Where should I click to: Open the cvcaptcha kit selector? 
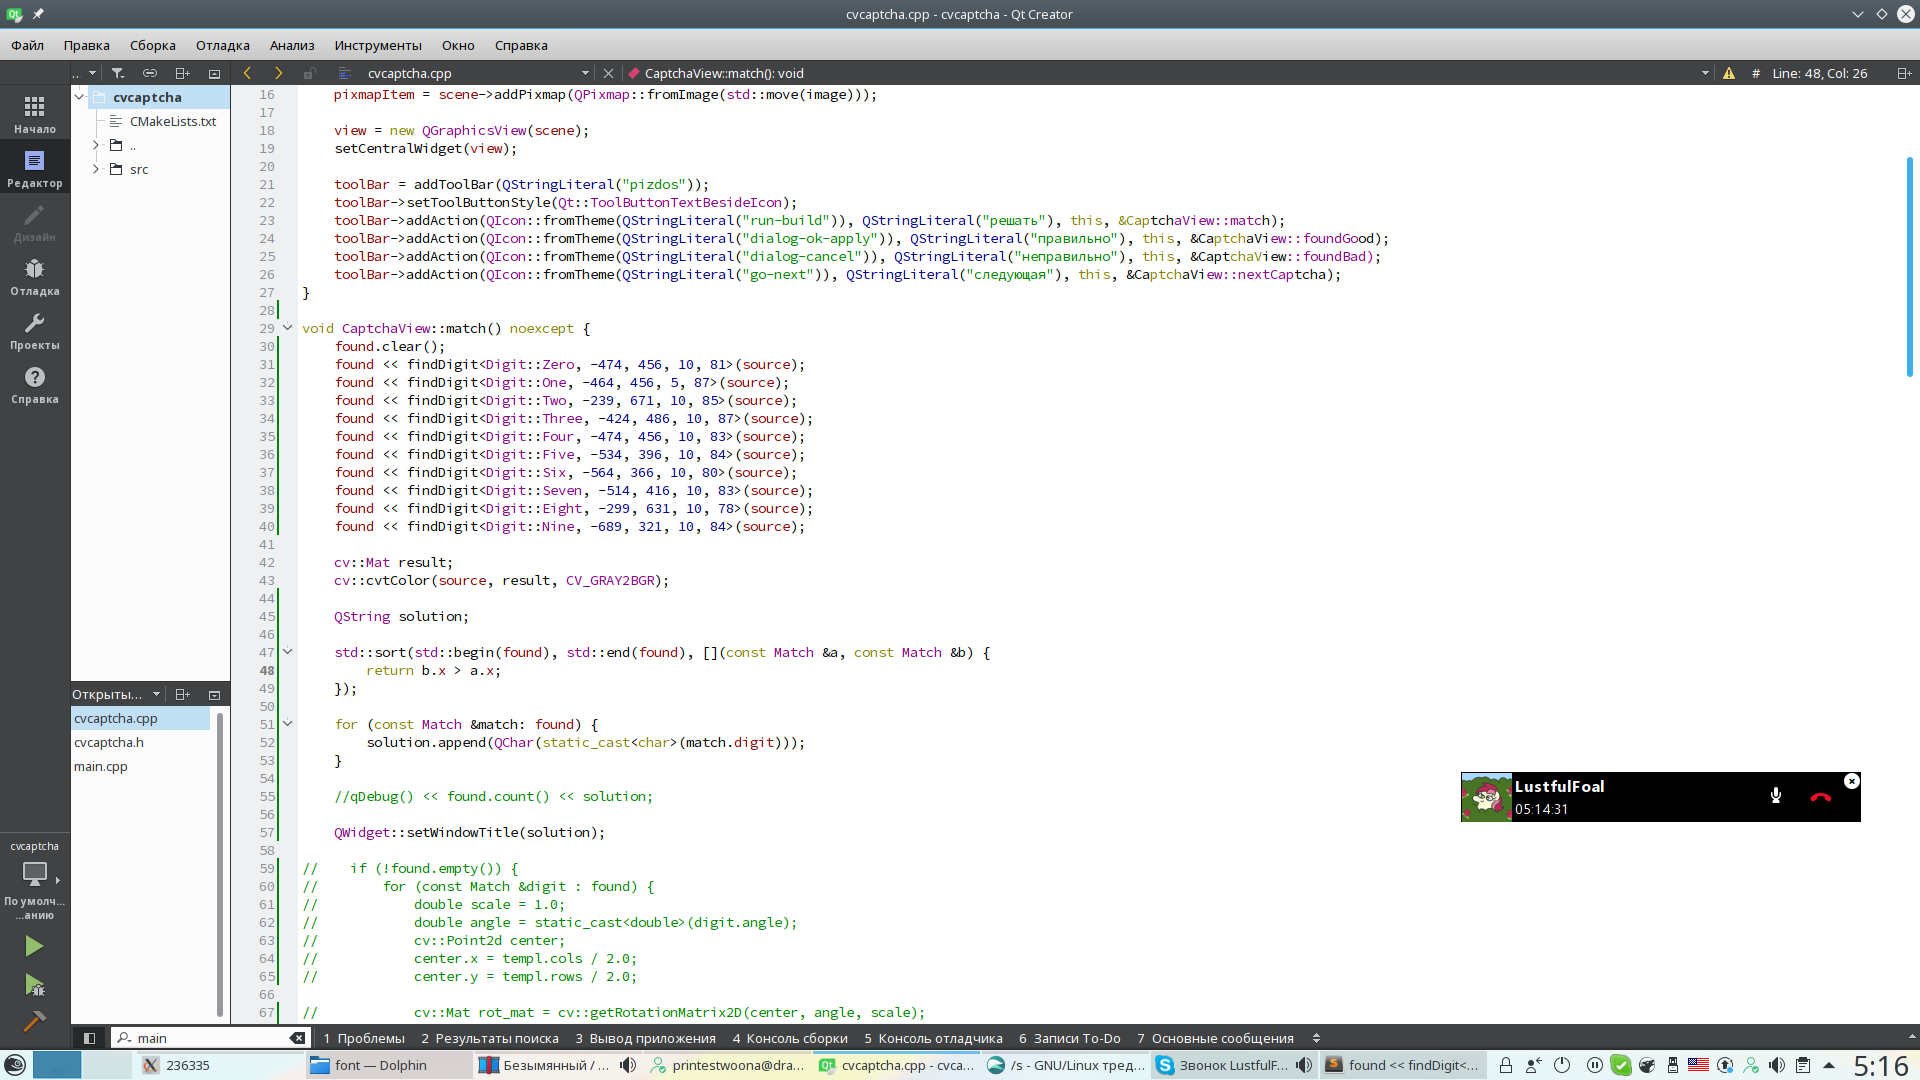35,880
